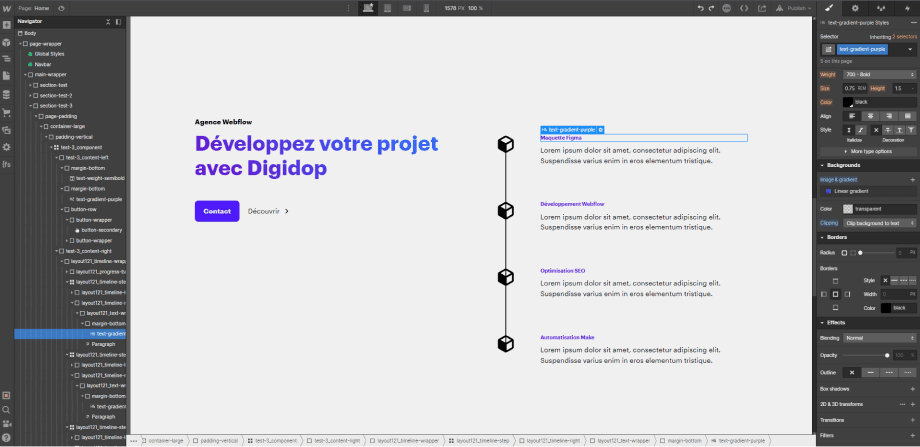Add a Filter with plus
This screenshot has width=920, height=447.
(x=912, y=435)
